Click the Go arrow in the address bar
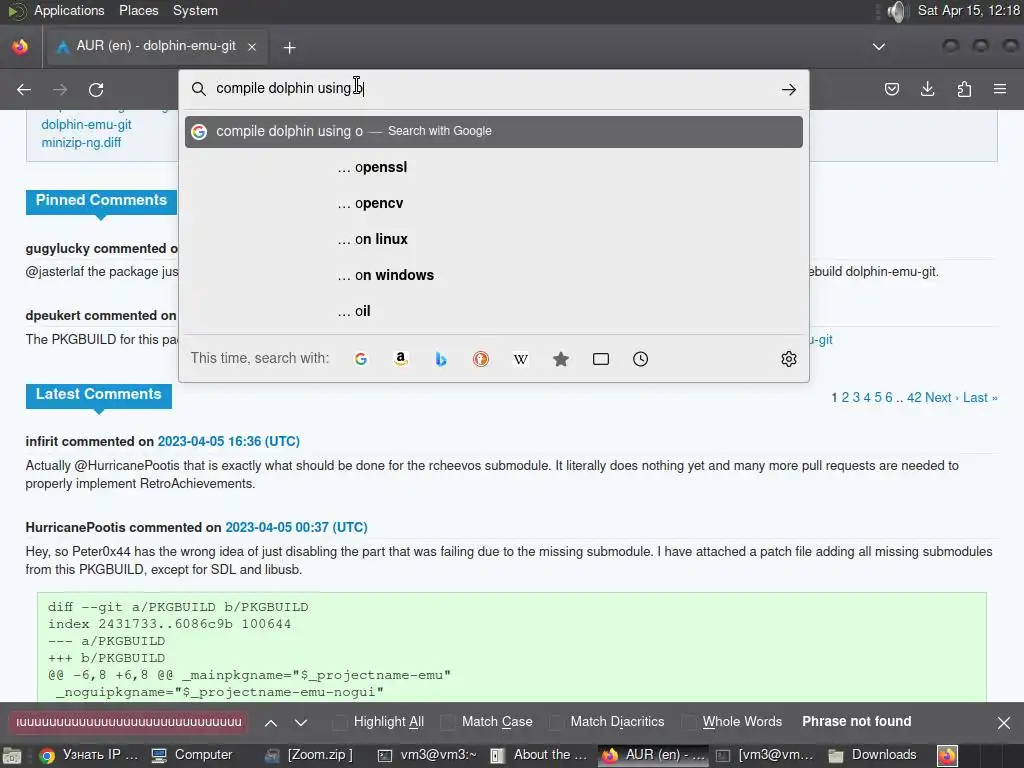Image resolution: width=1024 pixels, height=768 pixels. click(789, 89)
